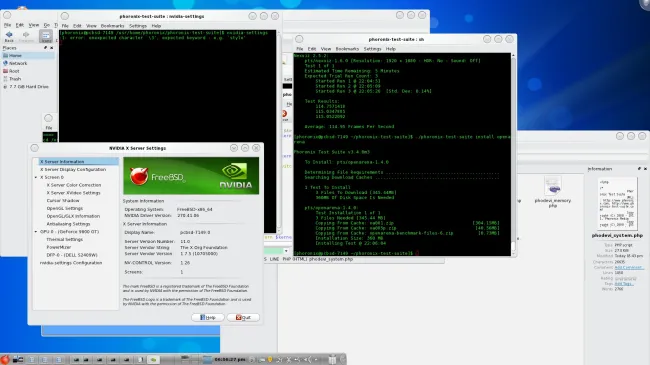Open Bookmarks menu in nvidia-settings terminal

112,26
